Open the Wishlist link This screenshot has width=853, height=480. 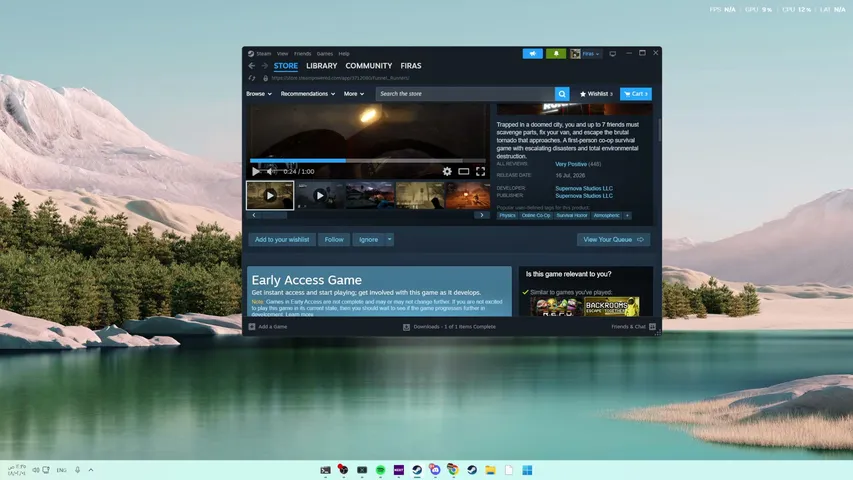point(596,94)
